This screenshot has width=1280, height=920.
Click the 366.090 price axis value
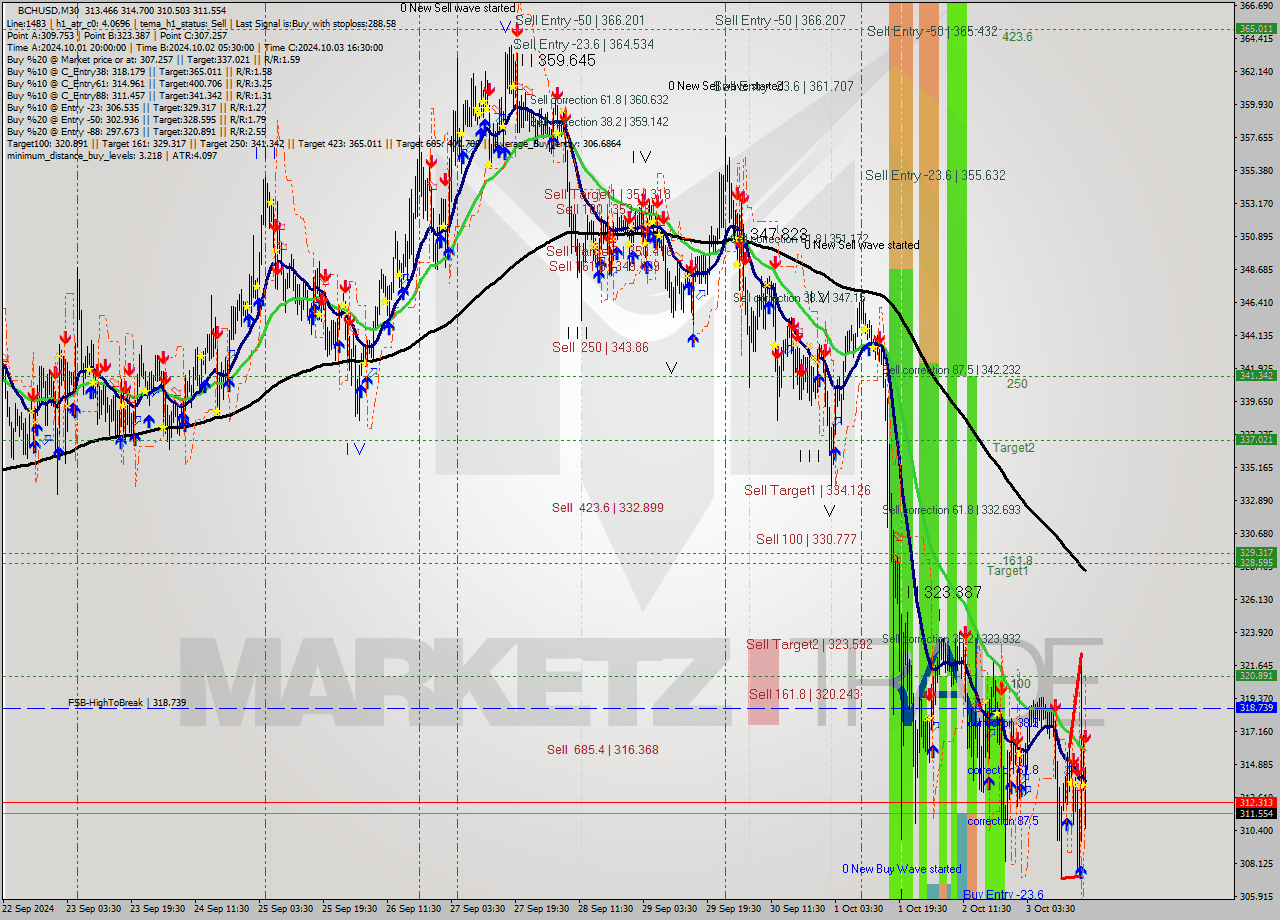point(1257,5)
